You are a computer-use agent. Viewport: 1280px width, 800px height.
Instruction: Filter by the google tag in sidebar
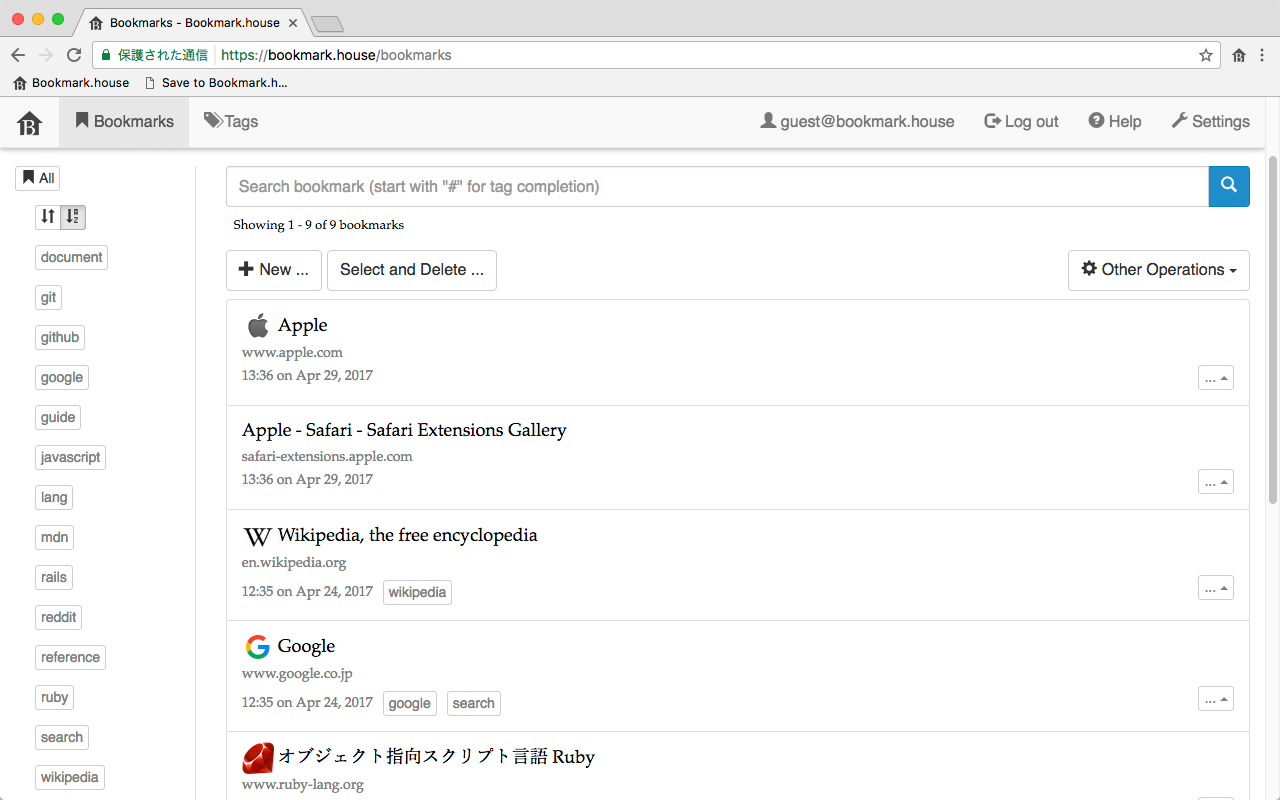pyautogui.click(x=62, y=377)
